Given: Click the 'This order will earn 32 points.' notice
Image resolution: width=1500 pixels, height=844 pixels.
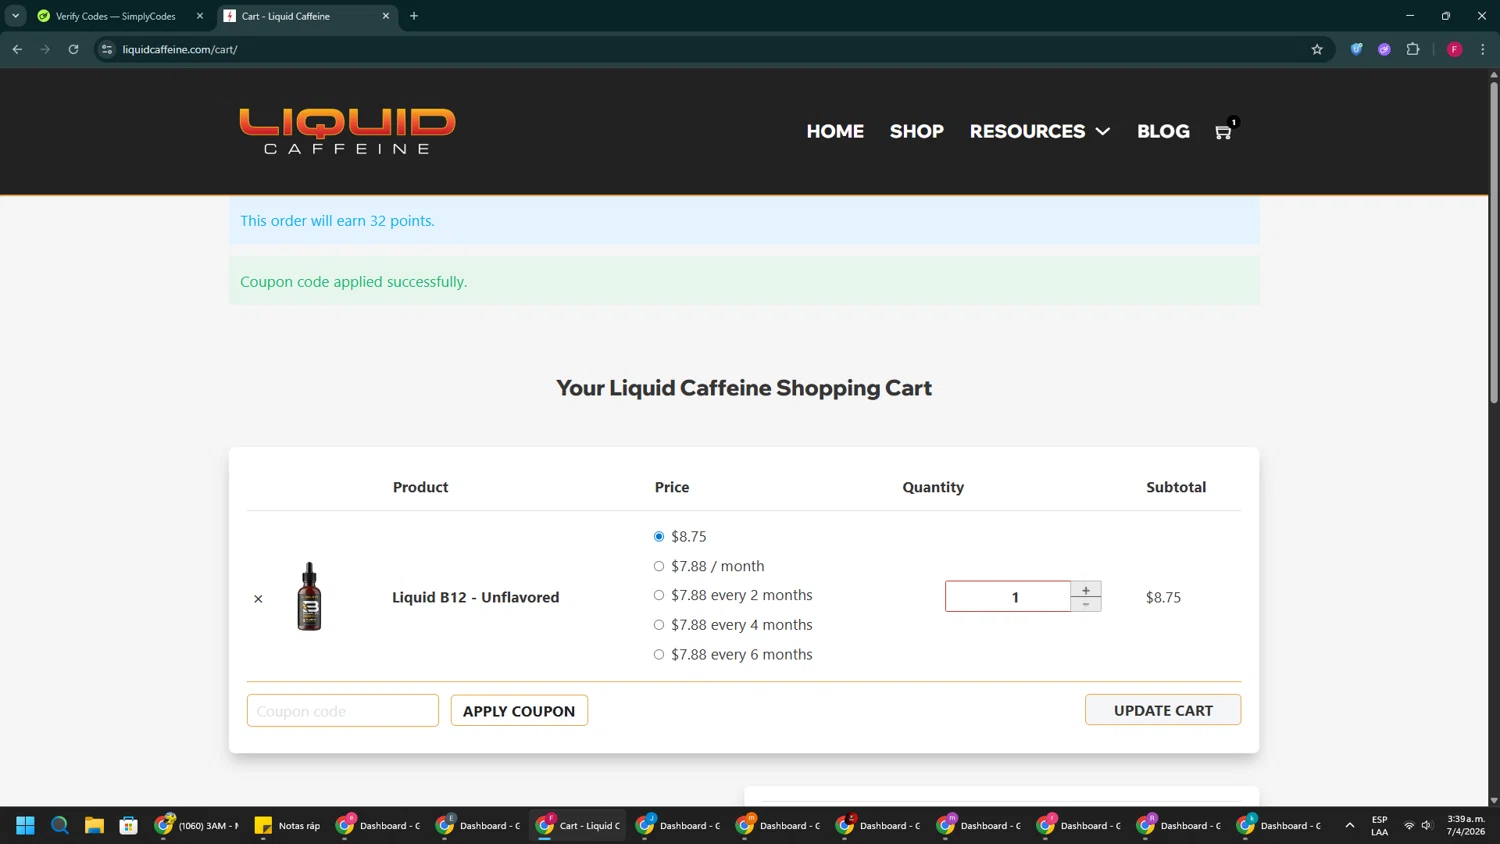Looking at the screenshot, I should pos(337,221).
